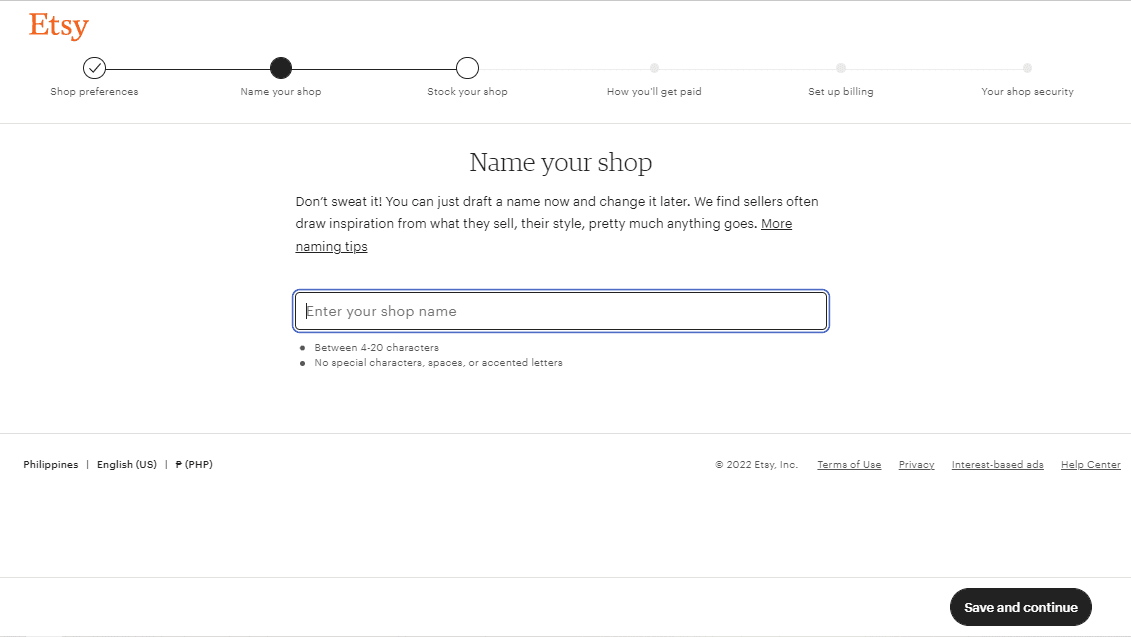
Task: Click Interest-based ads link
Action: point(997,464)
